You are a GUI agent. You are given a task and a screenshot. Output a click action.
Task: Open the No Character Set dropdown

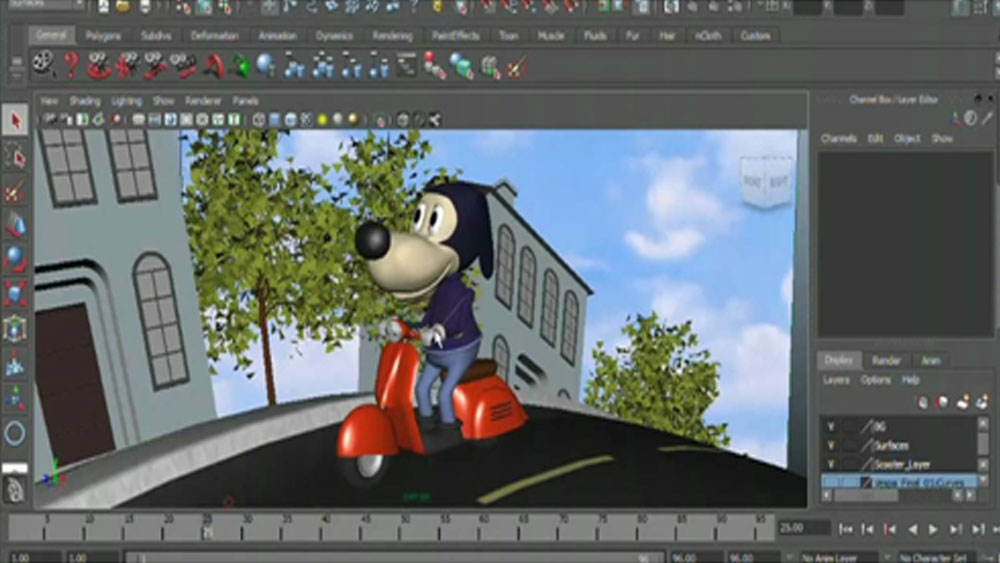[x=936, y=557]
